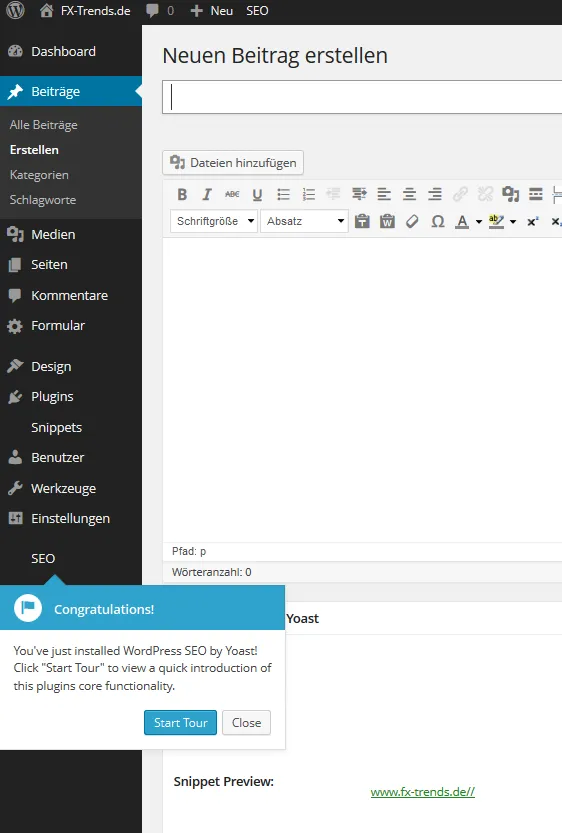The width and height of the screenshot is (562, 833).
Task: Insert a bulleted list
Action: tap(283, 194)
